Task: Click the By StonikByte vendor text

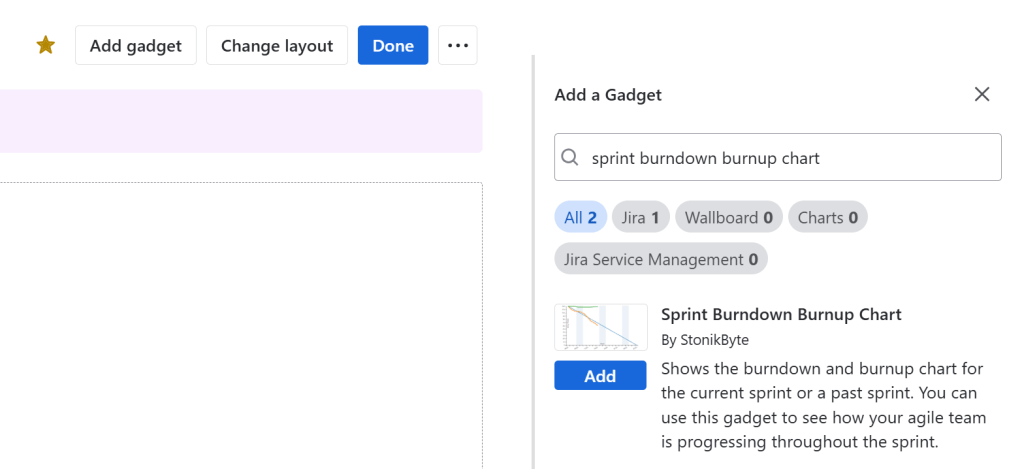Action: (705, 340)
